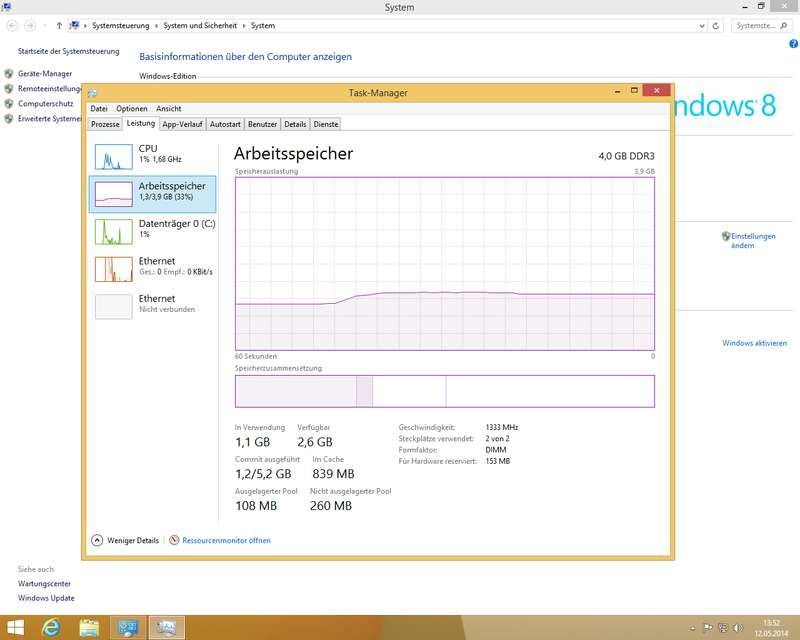This screenshot has width=800, height=640.
Task: Open the Ansicht menu in Task-Manager
Action: pos(168,109)
